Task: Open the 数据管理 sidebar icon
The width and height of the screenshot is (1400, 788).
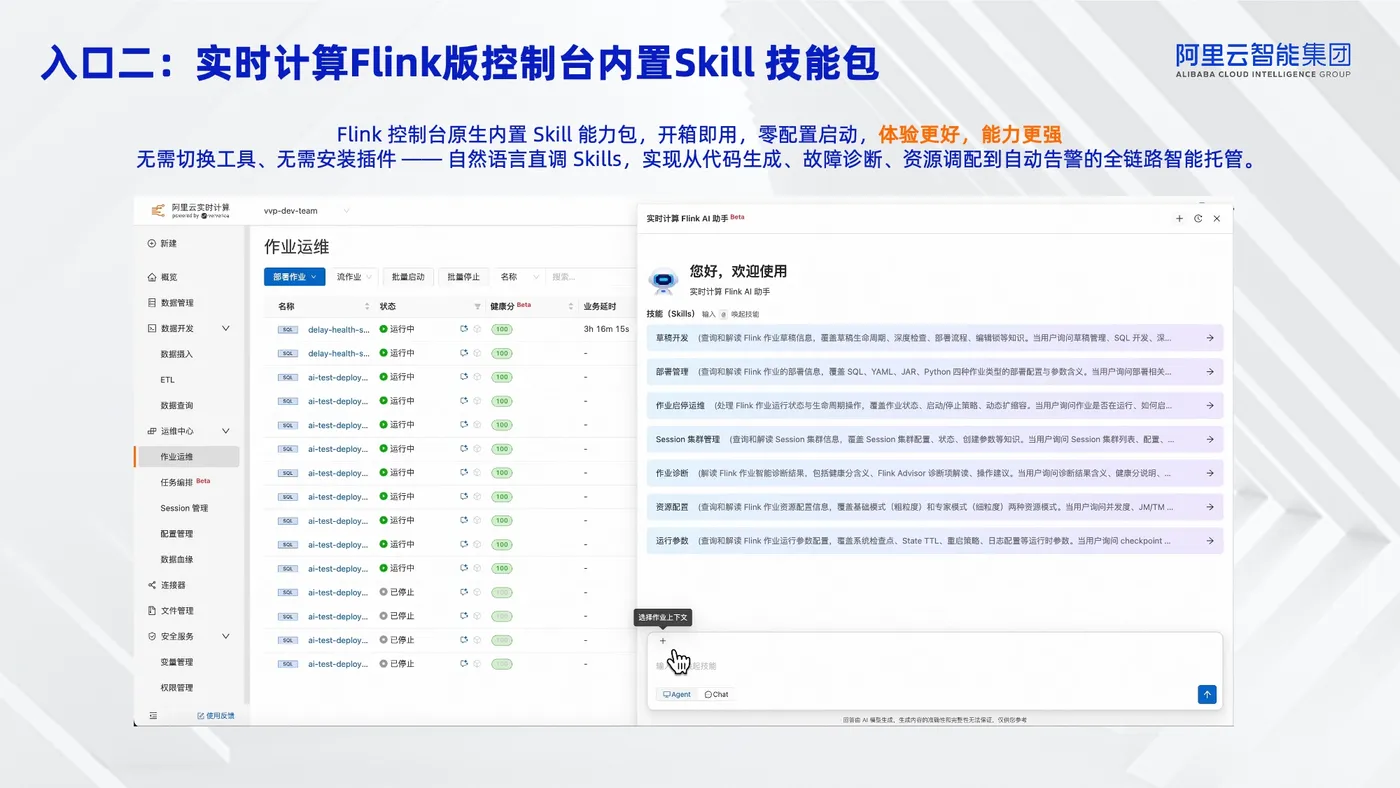Action: pyautogui.click(x=152, y=303)
